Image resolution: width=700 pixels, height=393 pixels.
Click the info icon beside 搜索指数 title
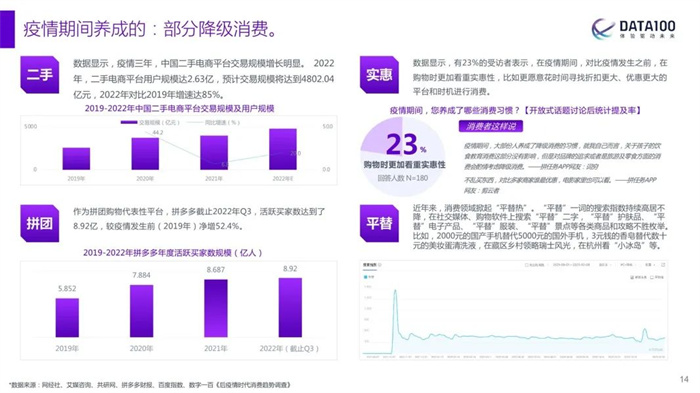(380, 265)
